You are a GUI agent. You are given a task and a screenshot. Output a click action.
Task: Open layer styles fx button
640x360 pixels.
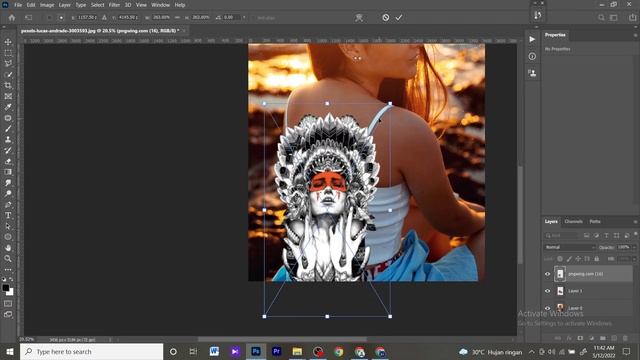(x=569, y=338)
